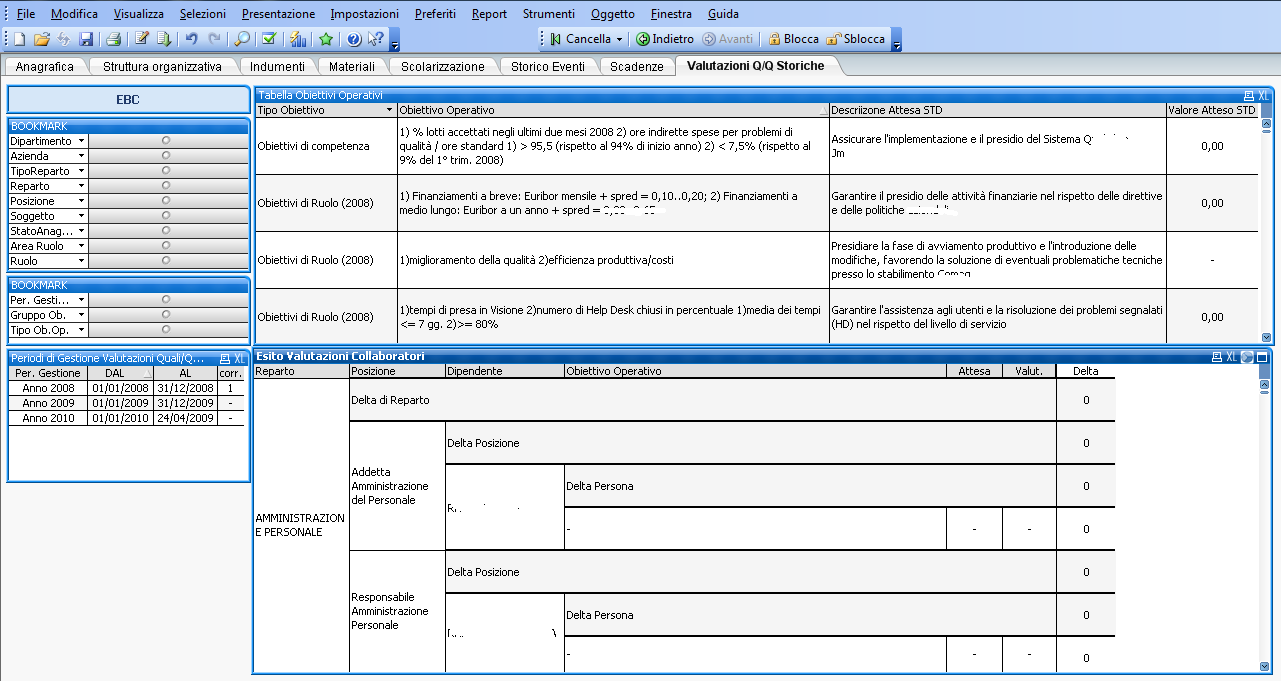Activate the What's This pointer help
The width and height of the screenshot is (1281, 681).
375,39
